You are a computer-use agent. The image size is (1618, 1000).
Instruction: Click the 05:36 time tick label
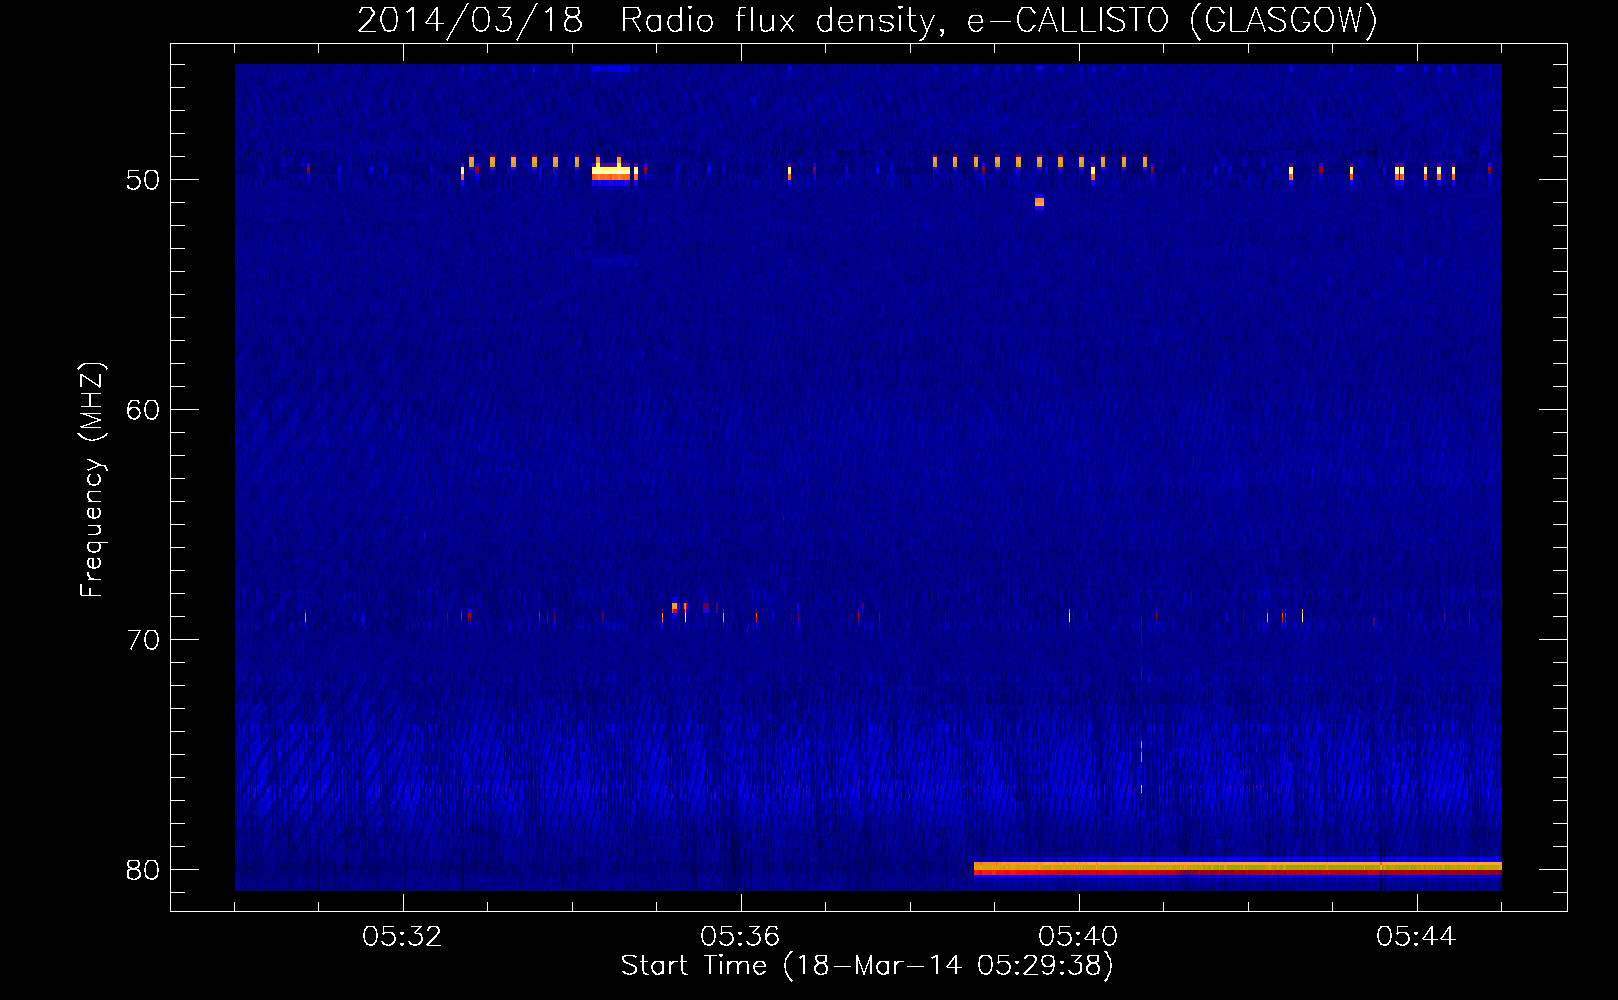(740, 937)
